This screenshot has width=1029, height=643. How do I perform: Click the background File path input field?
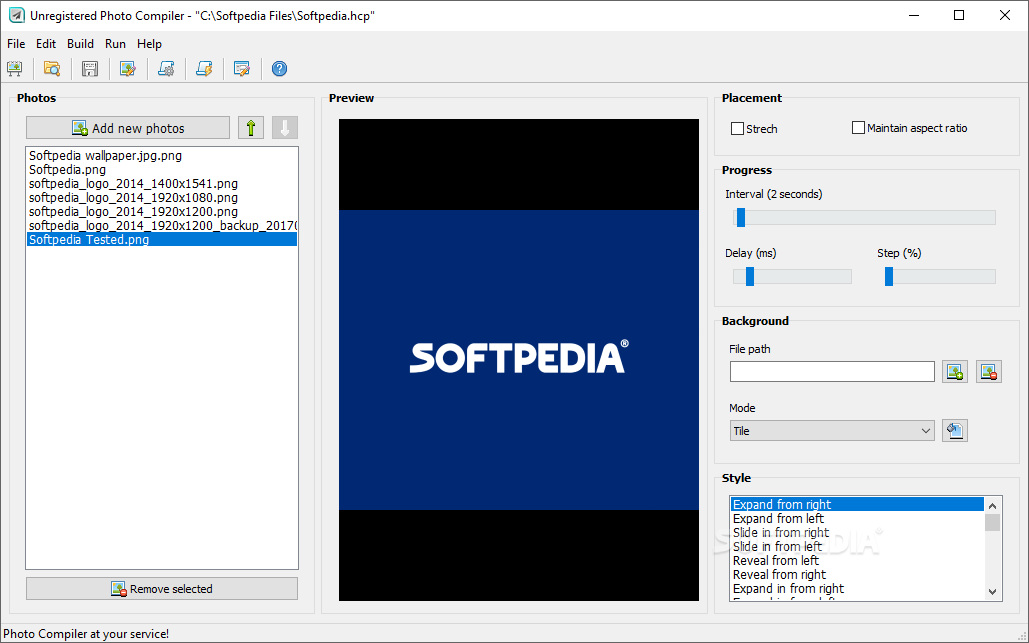point(832,371)
